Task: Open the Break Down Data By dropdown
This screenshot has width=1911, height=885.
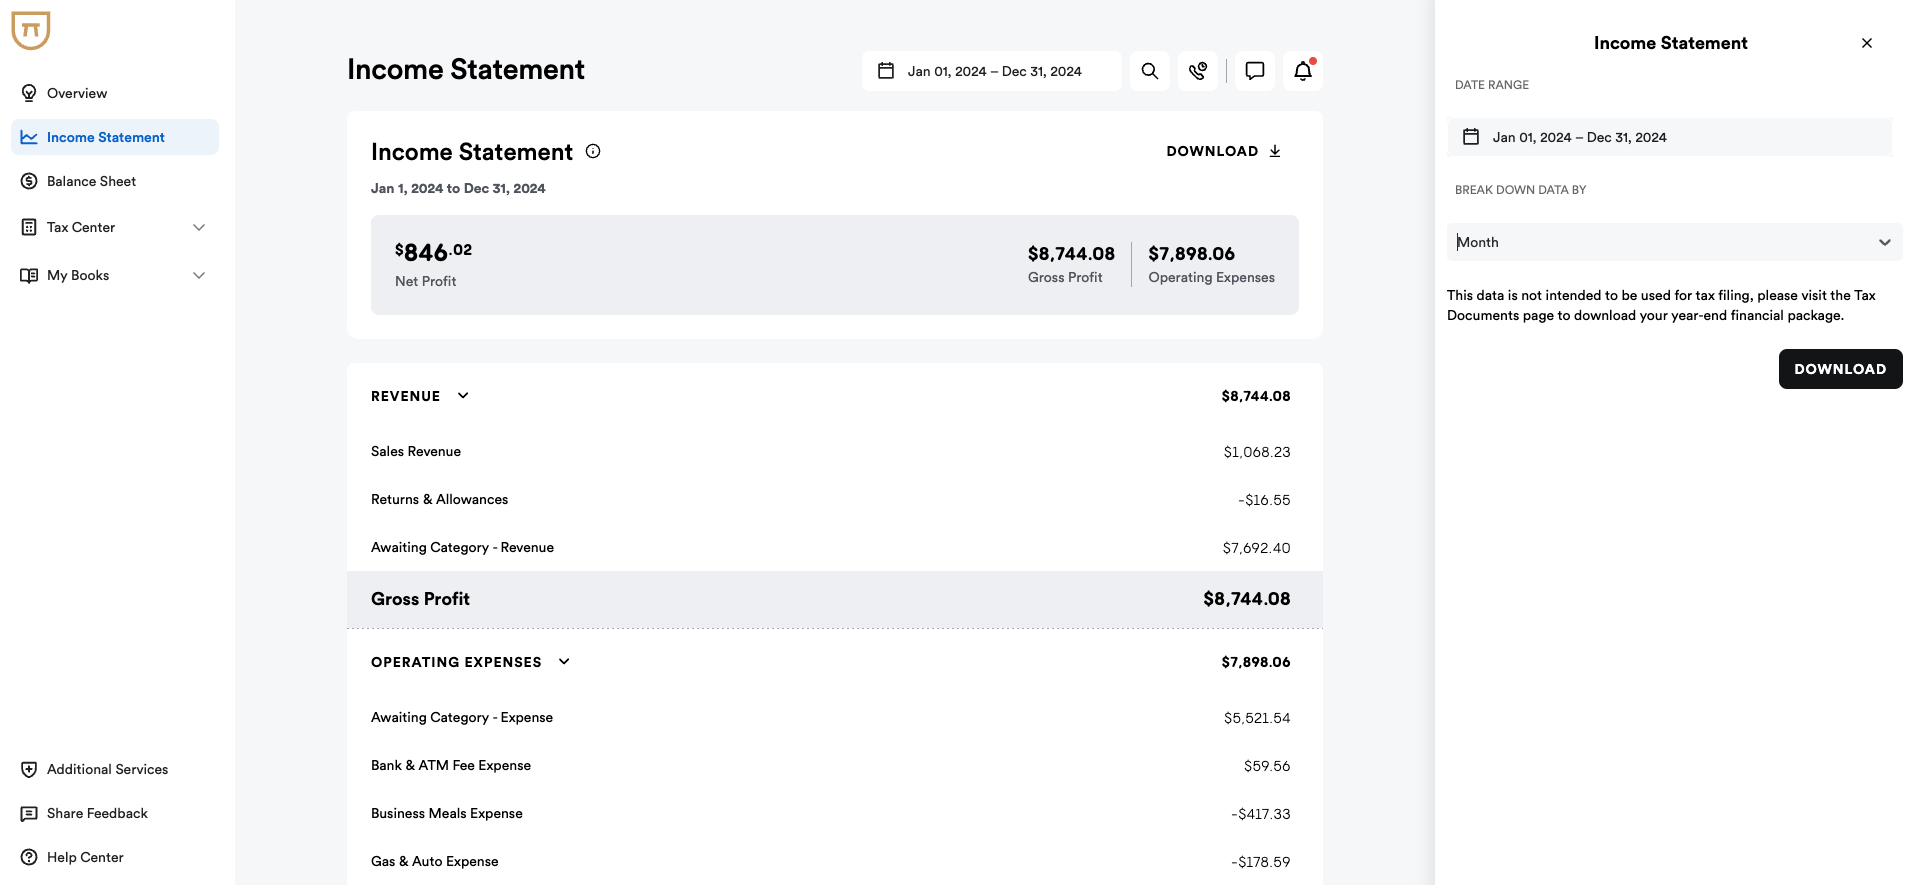Action: (1673, 242)
